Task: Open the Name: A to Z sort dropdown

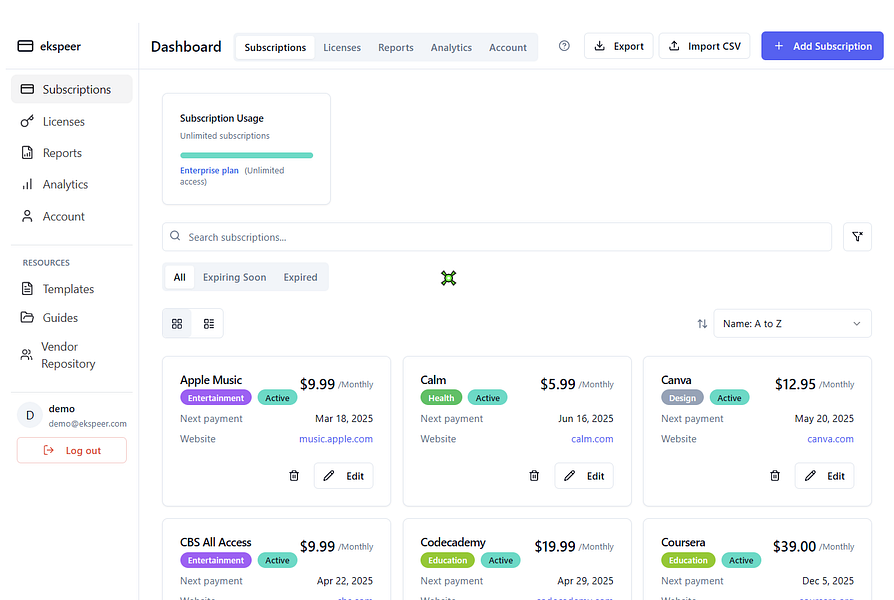Action: tap(792, 324)
